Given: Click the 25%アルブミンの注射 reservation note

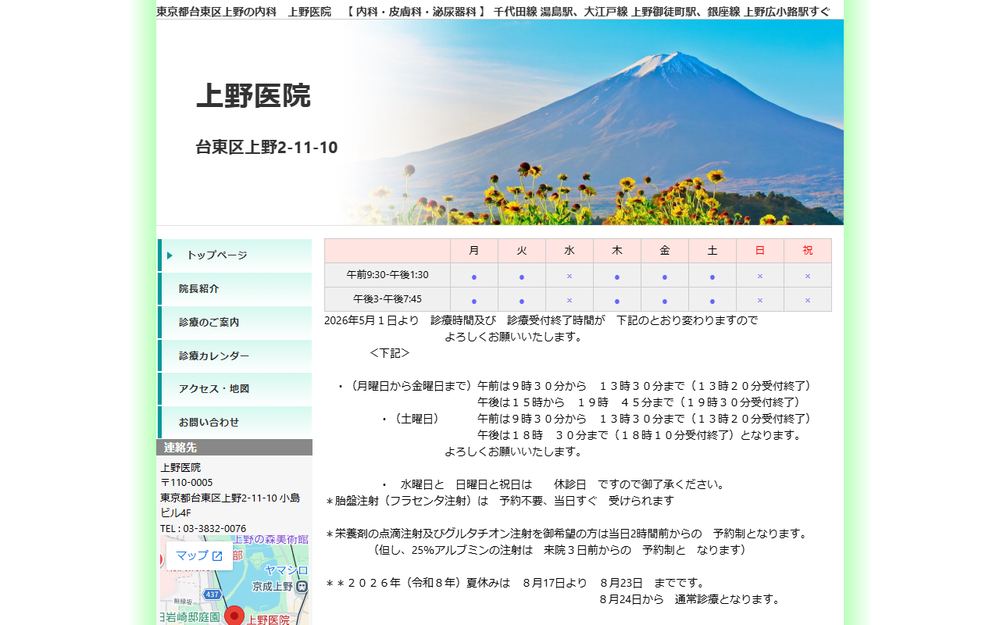Looking at the screenshot, I should (560, 550).
